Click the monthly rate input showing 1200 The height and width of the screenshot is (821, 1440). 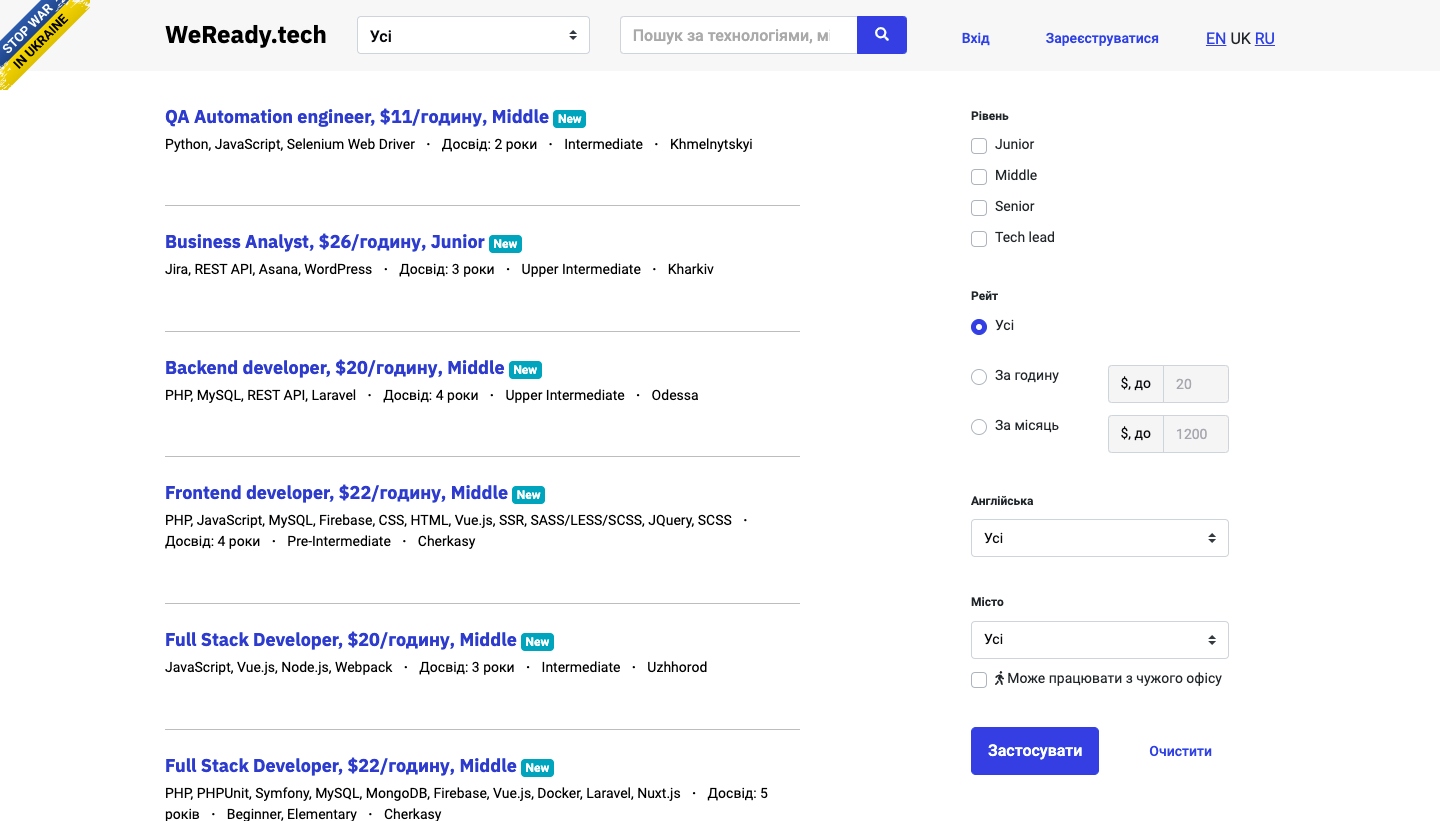pyautogui.click(x=1196, y=434)
